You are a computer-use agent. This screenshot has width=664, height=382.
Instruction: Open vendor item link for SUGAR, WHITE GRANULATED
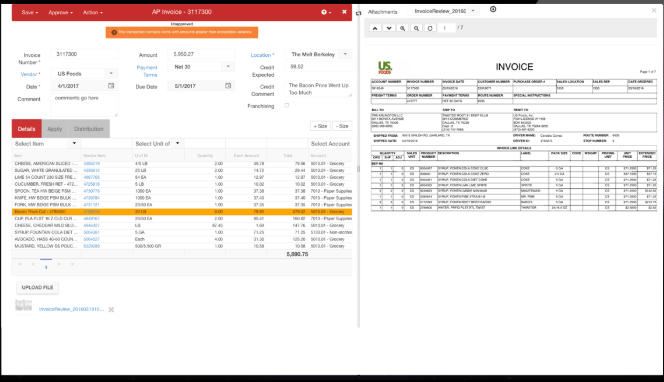[x=91, y=170]
